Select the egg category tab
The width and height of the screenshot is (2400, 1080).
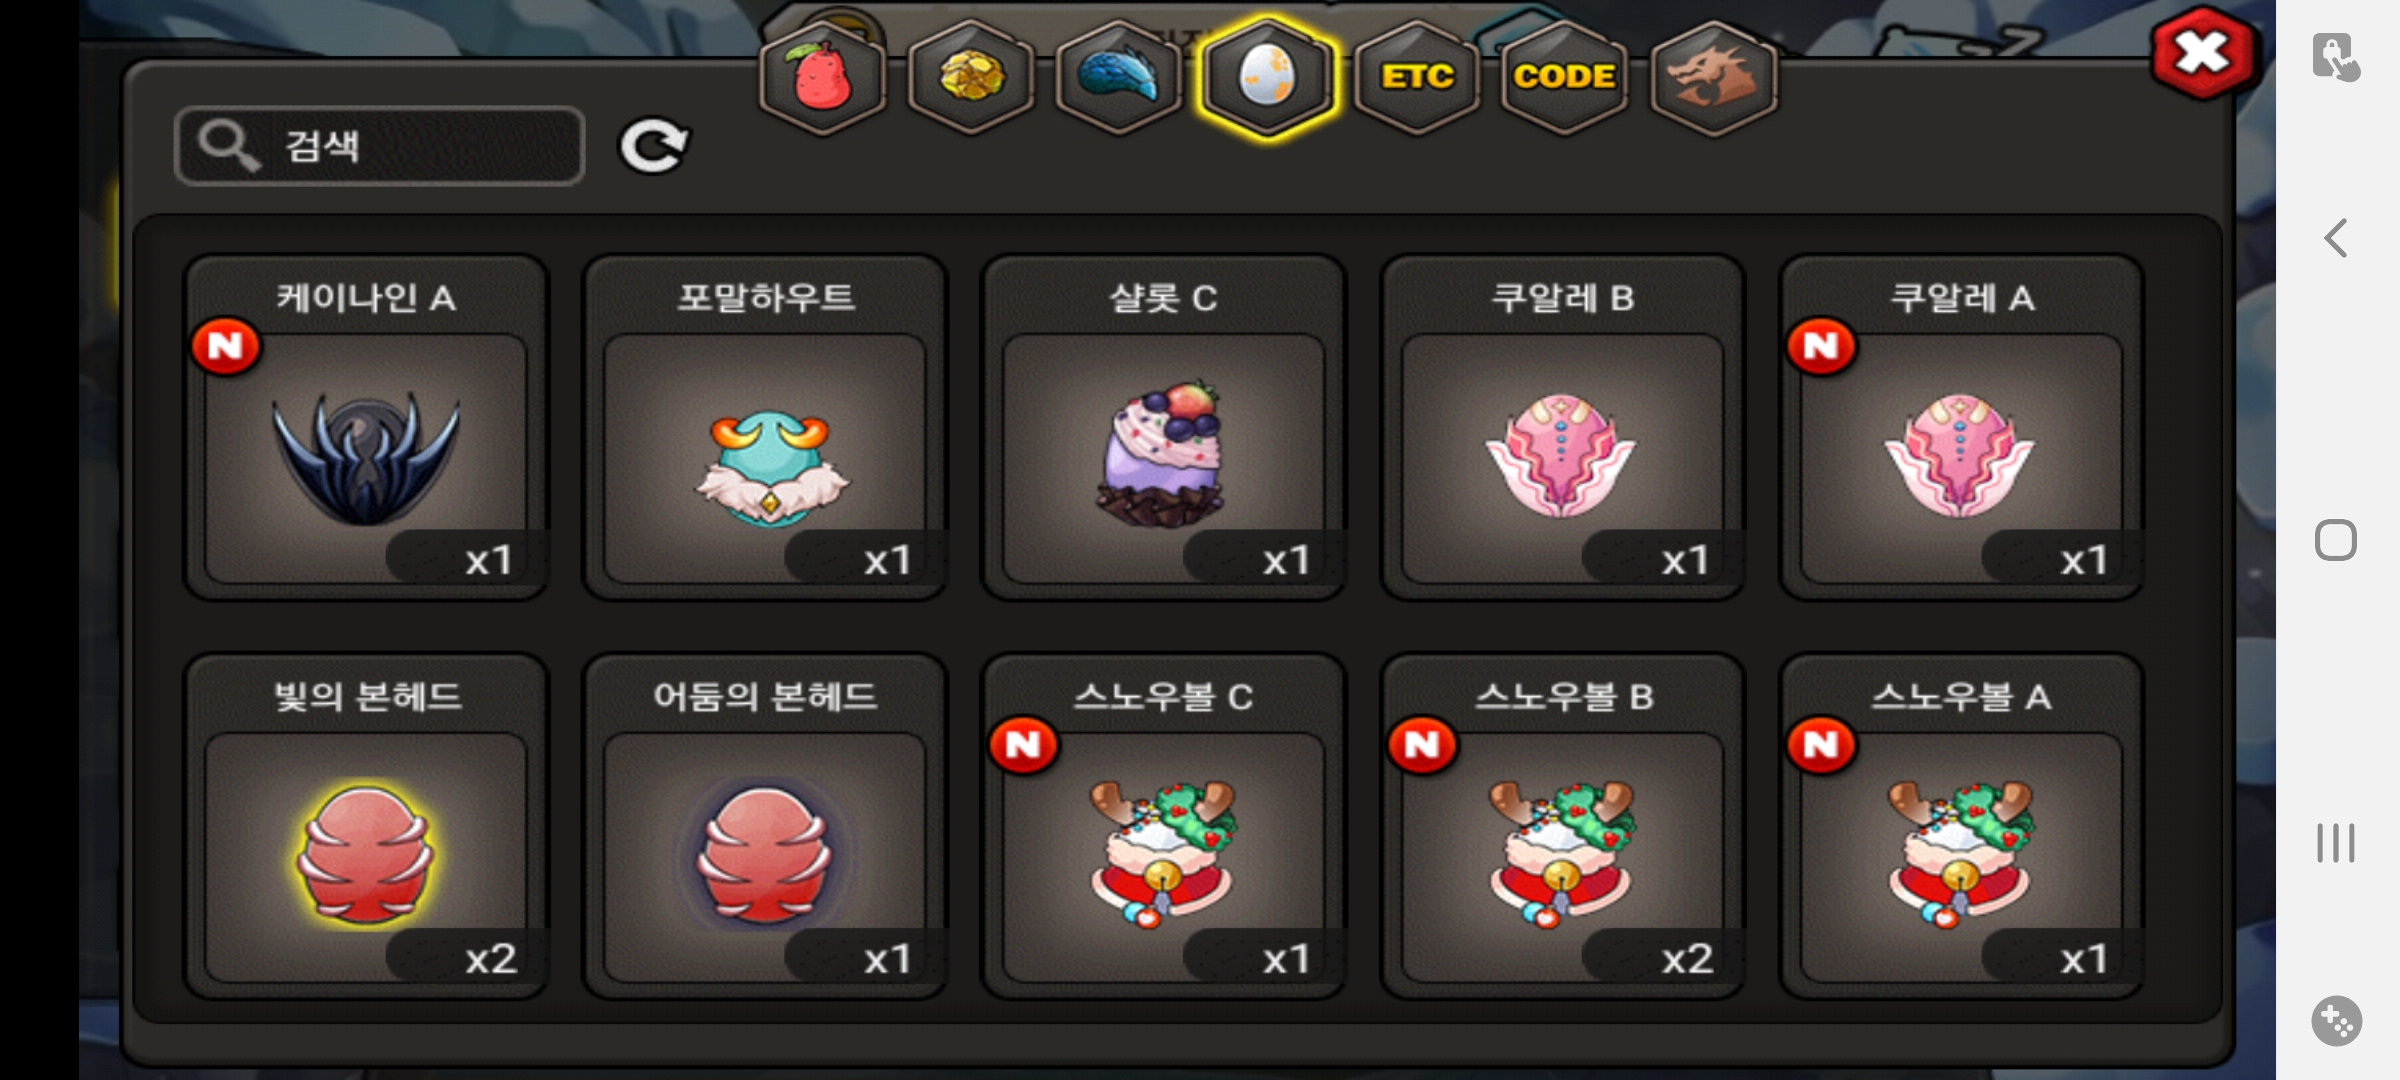tap(1267, 77)
